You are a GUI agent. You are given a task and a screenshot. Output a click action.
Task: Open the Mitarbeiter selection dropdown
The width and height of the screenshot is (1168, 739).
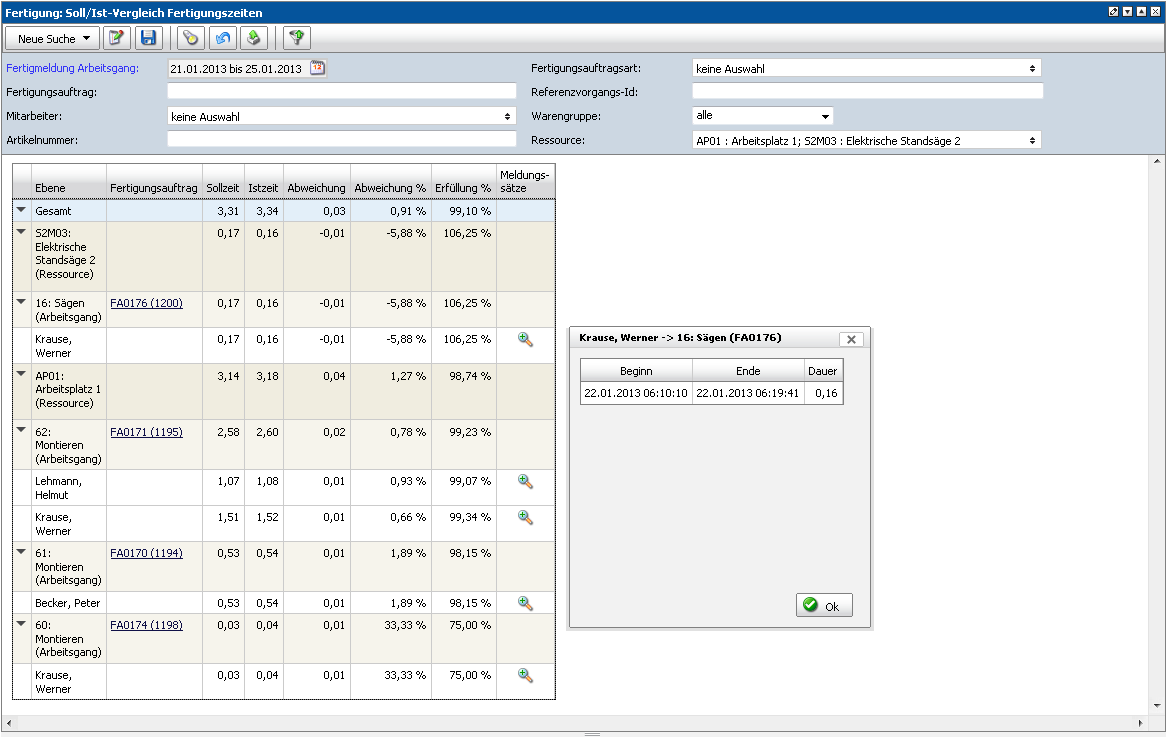[x=341, y=116]
